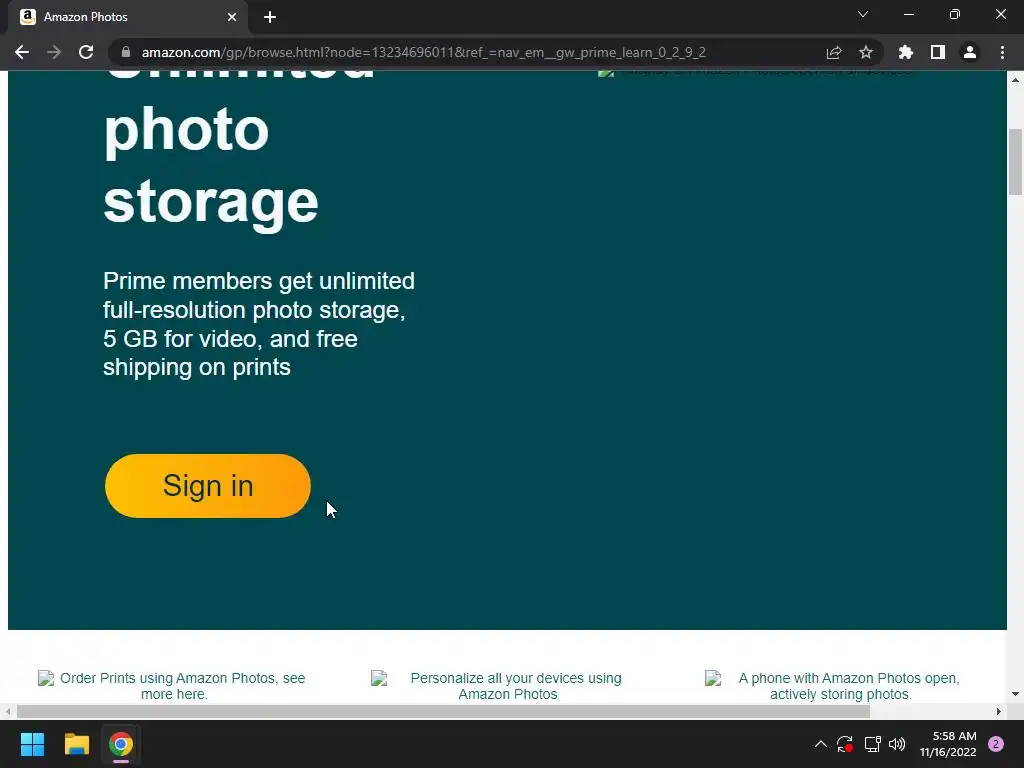View site info via the lock icon
This screenshot has height=768, width=1024.
126,52
